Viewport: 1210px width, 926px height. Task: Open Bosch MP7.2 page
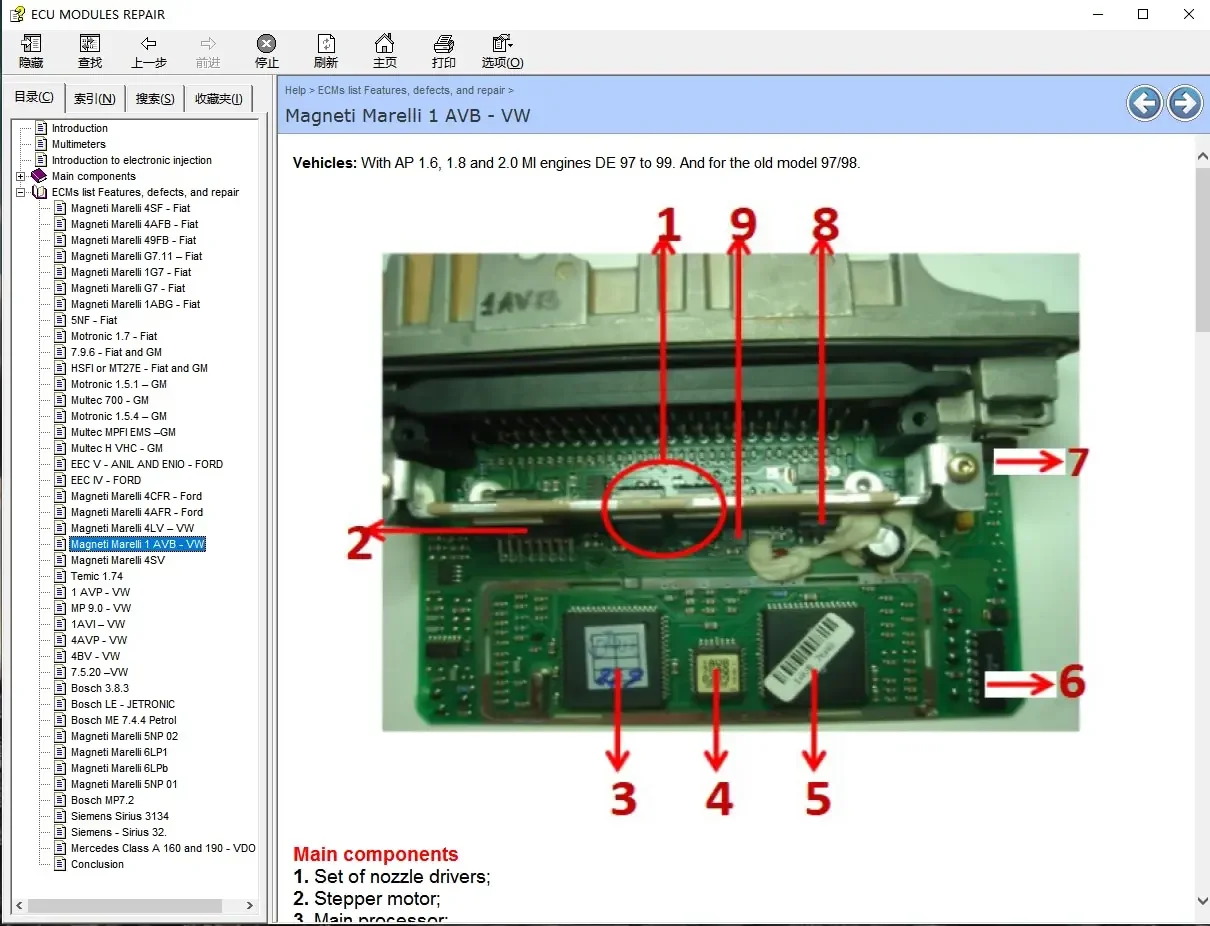102,800
